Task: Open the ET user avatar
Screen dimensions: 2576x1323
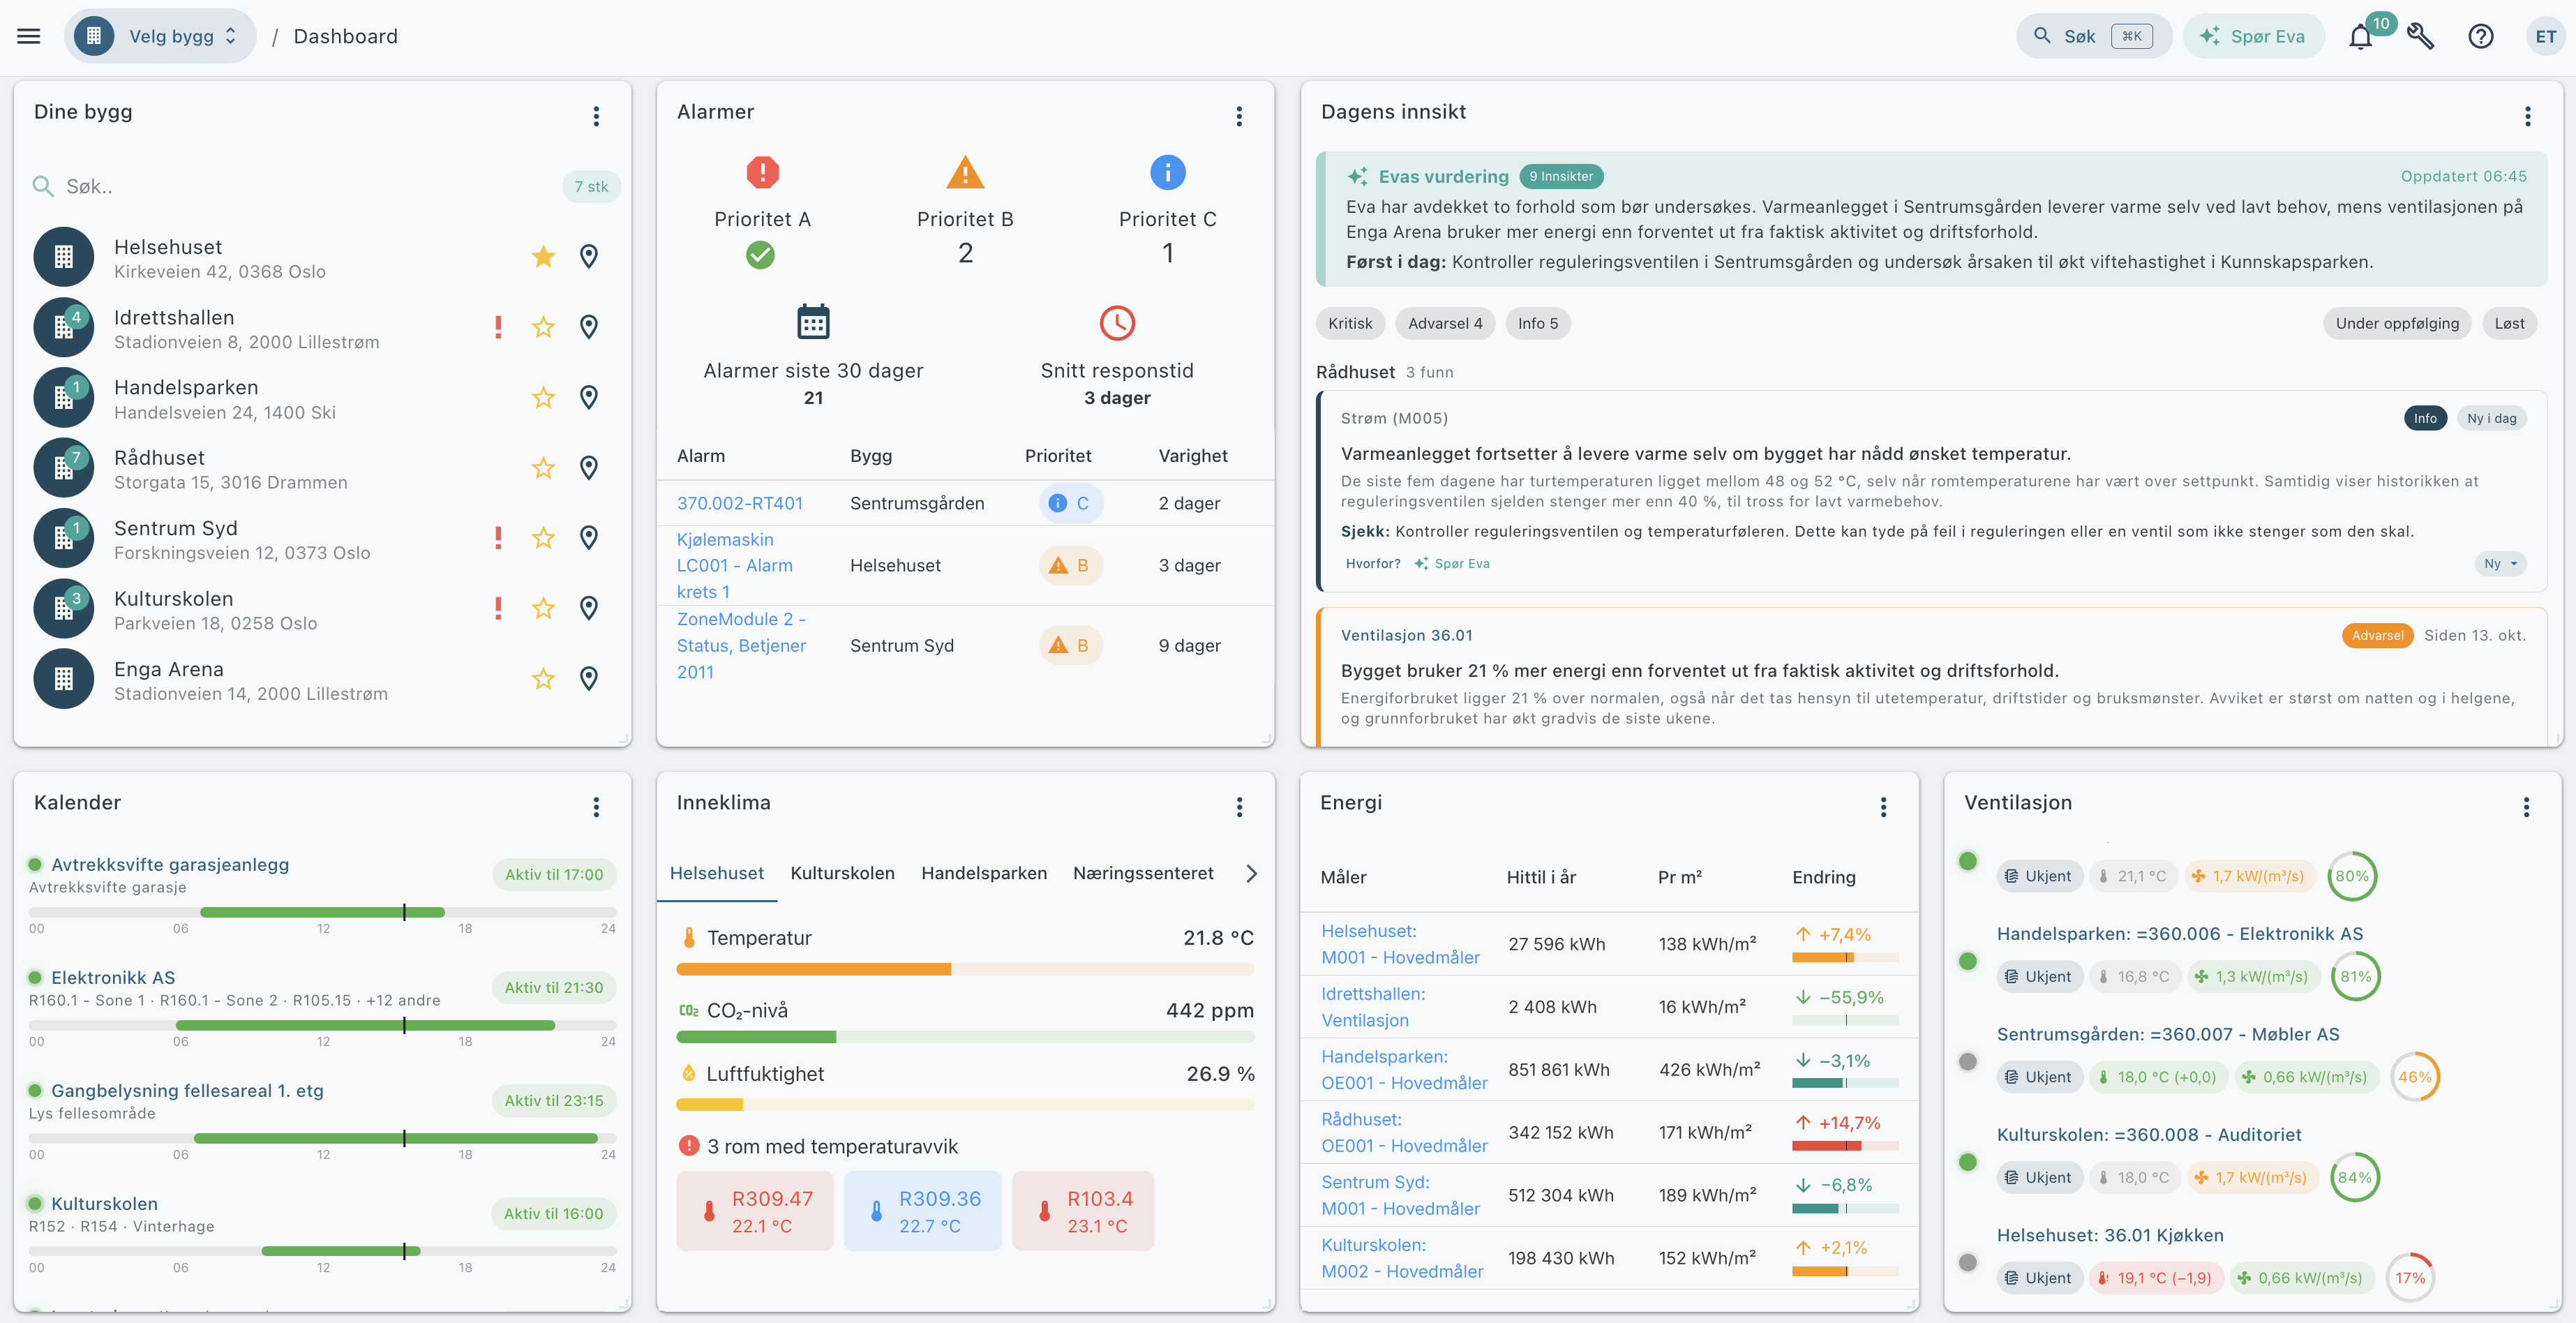Action: click(x=2545, y=37)
